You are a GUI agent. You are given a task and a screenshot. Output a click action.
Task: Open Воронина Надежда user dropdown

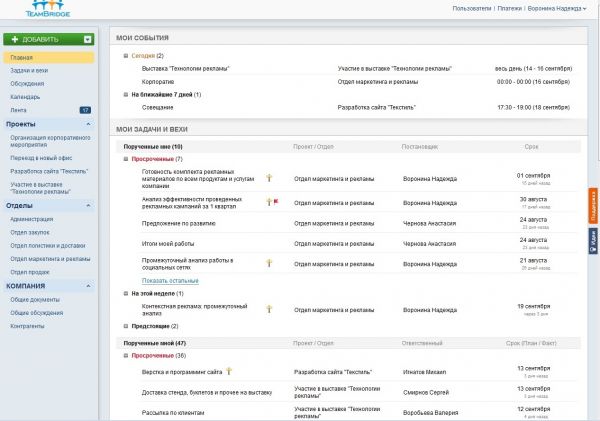tap(557, 8)
